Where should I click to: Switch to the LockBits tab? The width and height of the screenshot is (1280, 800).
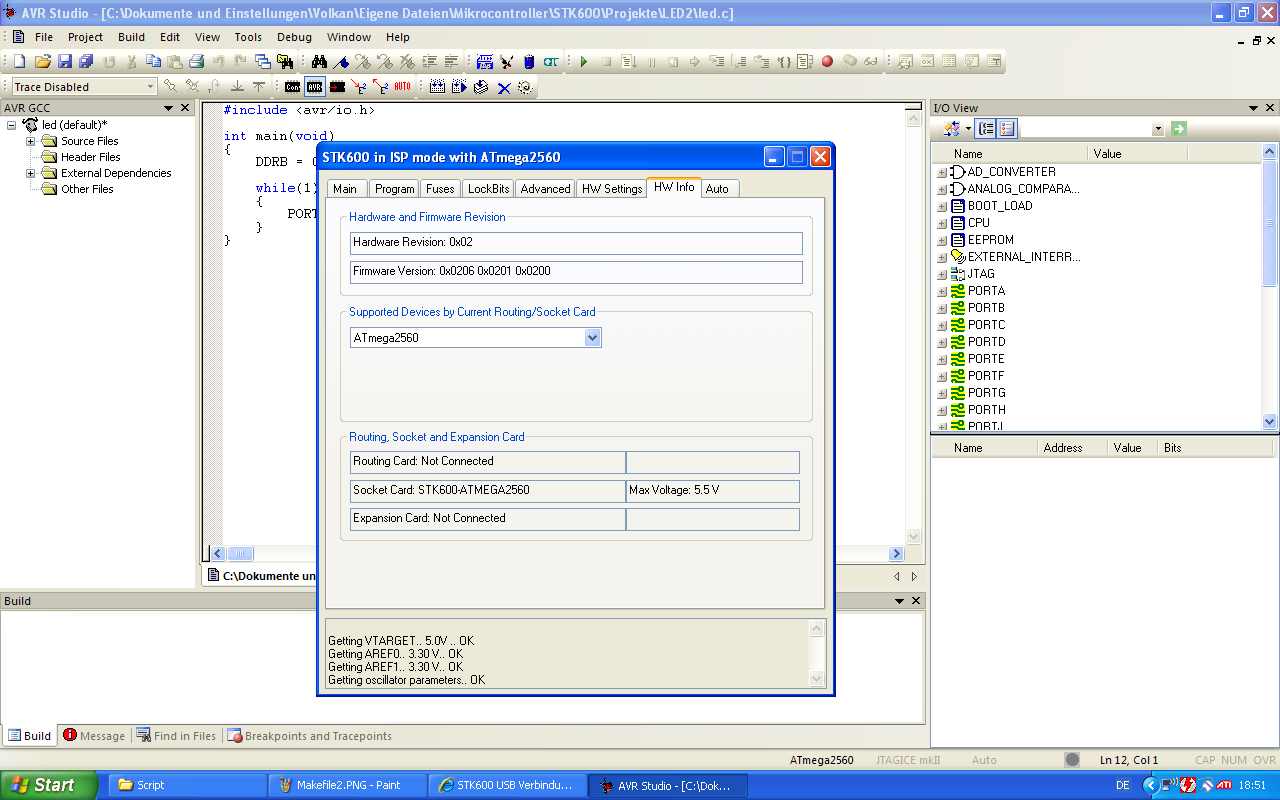click(x=488, y=188)
